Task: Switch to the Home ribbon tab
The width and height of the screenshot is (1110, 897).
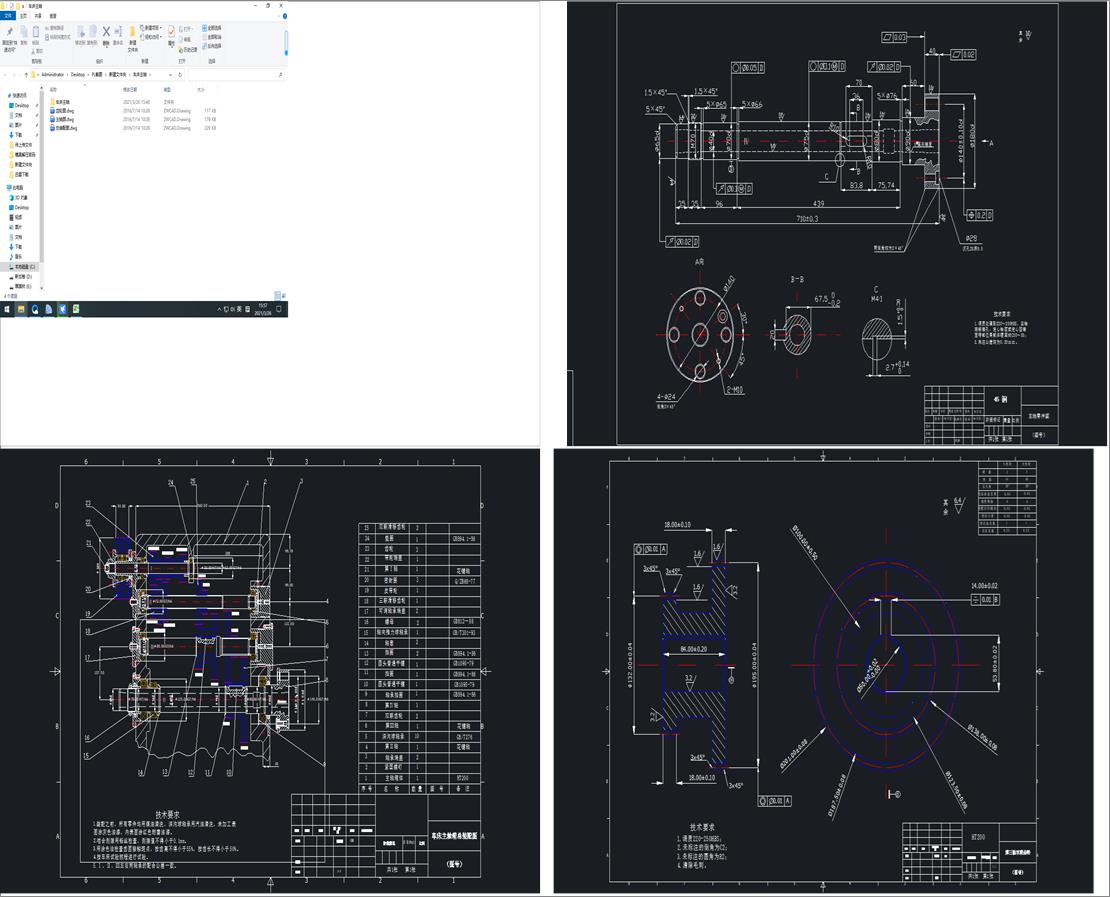Action: [x=23, y=16]
